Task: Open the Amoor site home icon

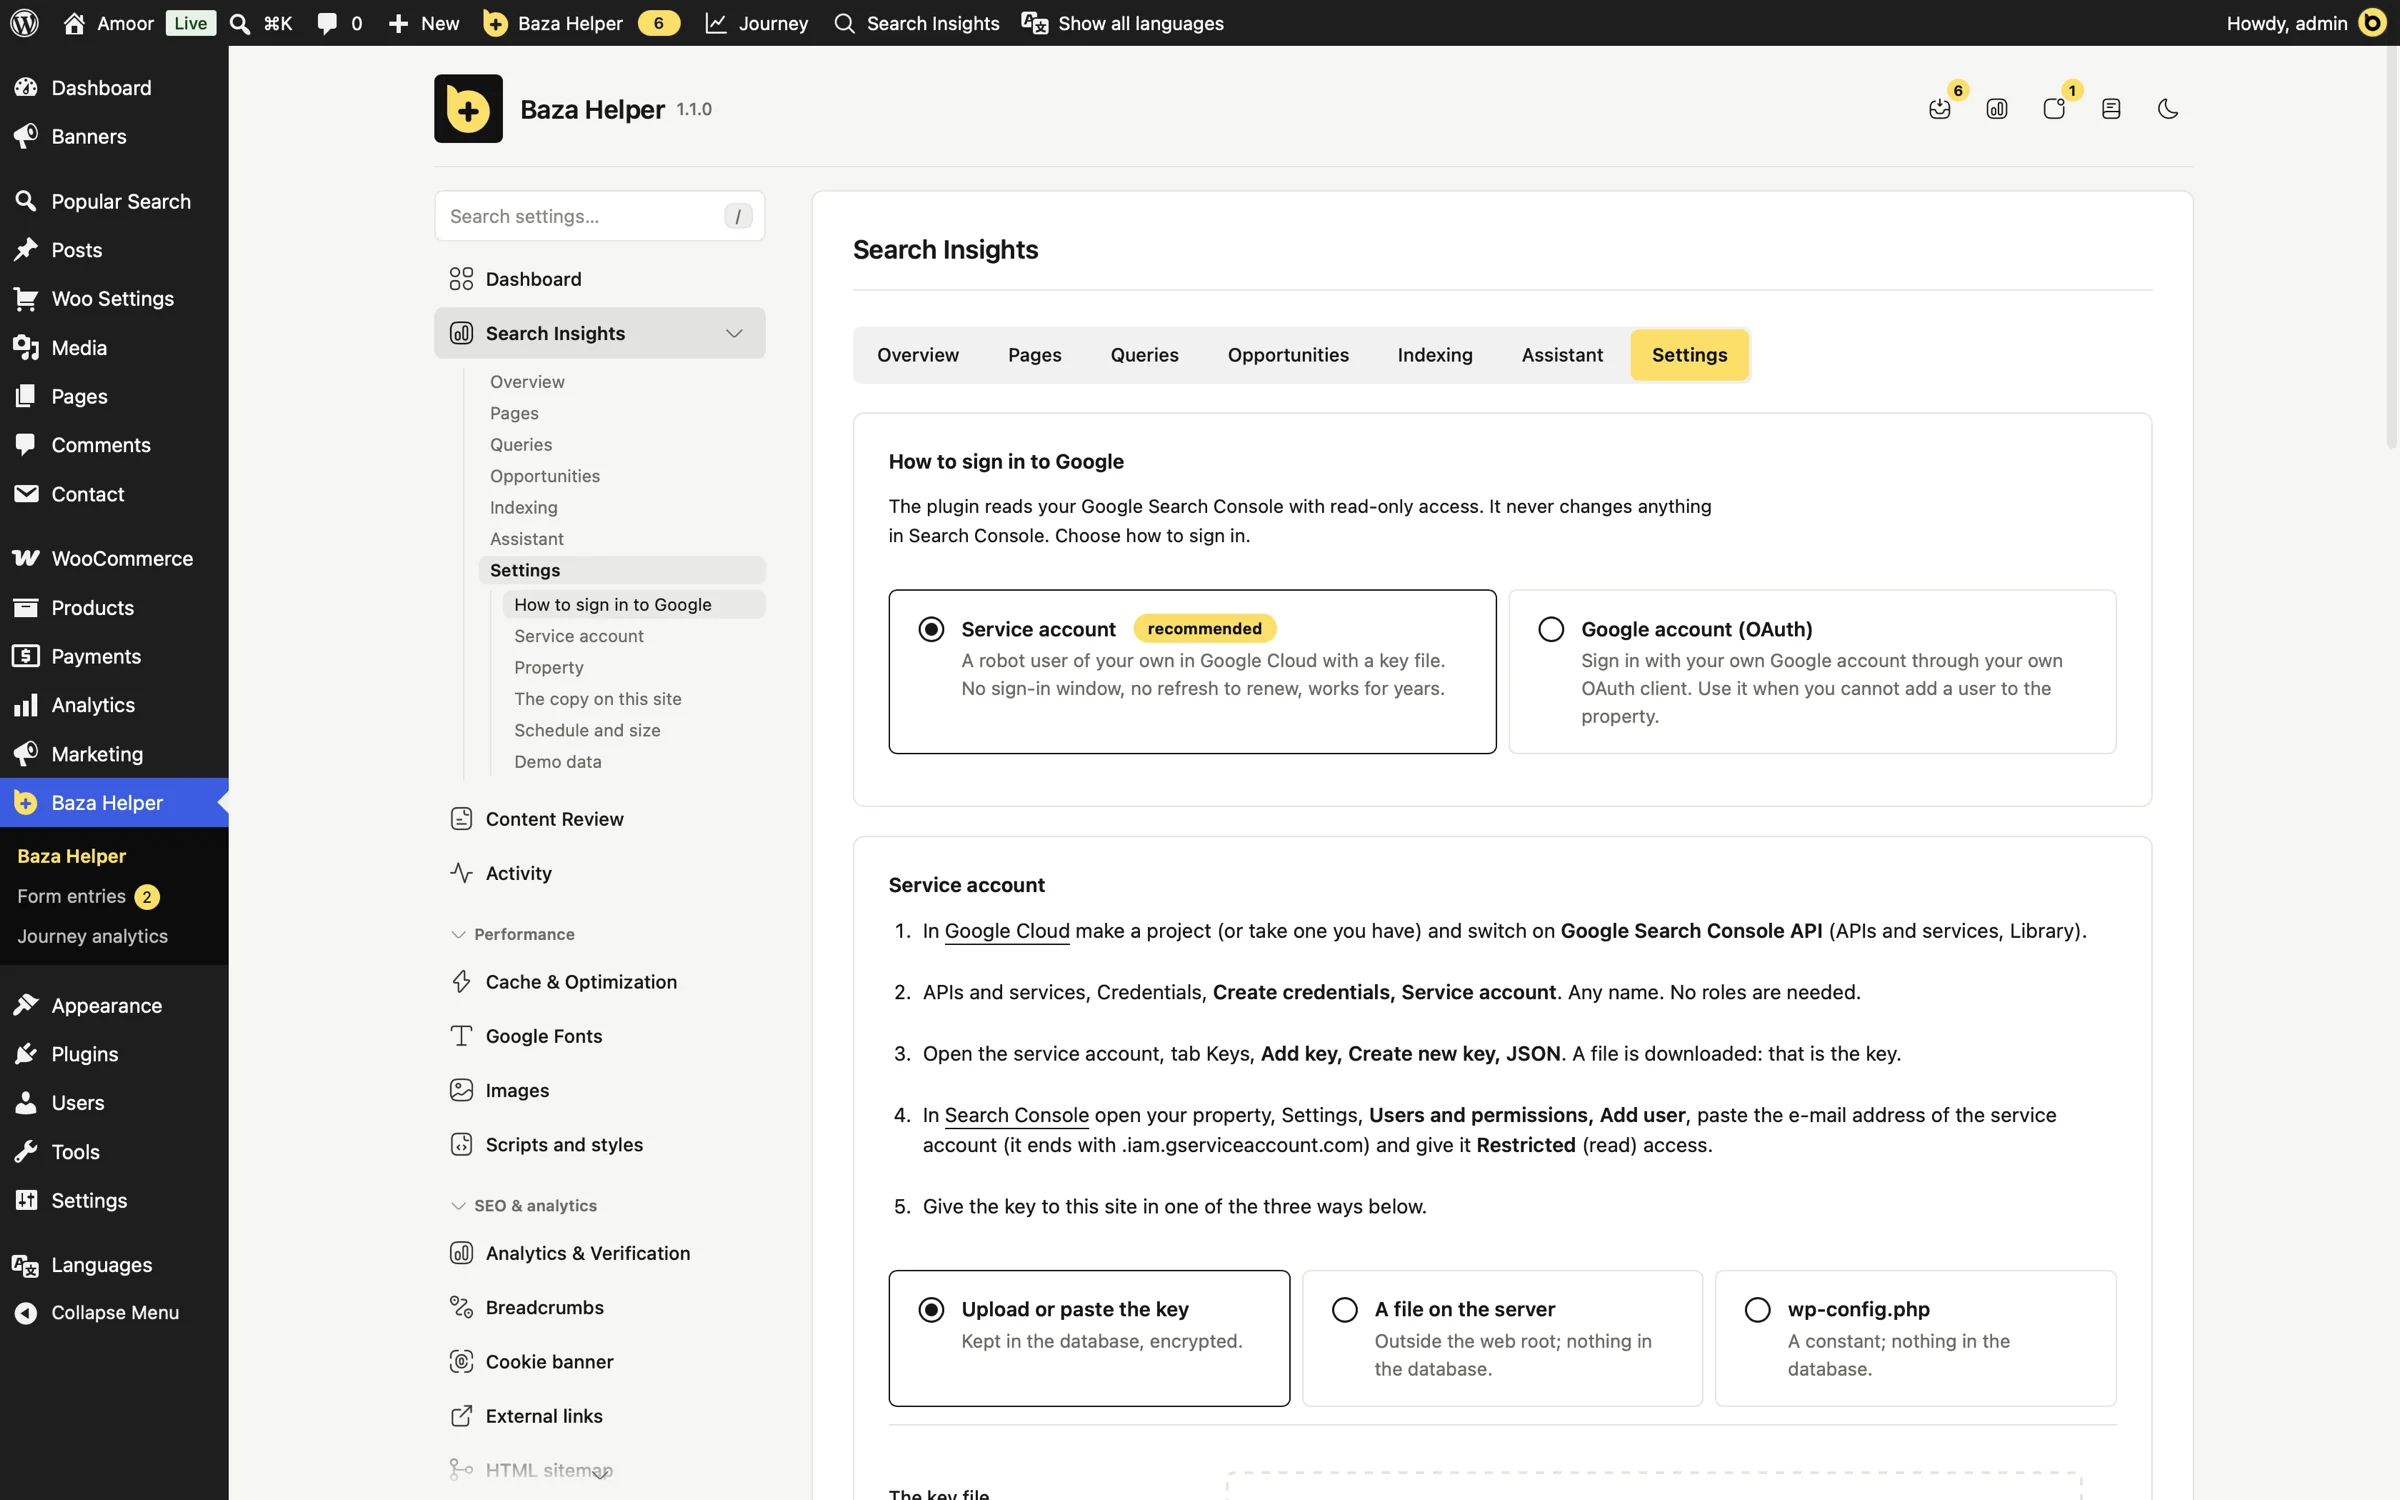Action: tap(74, 23)
